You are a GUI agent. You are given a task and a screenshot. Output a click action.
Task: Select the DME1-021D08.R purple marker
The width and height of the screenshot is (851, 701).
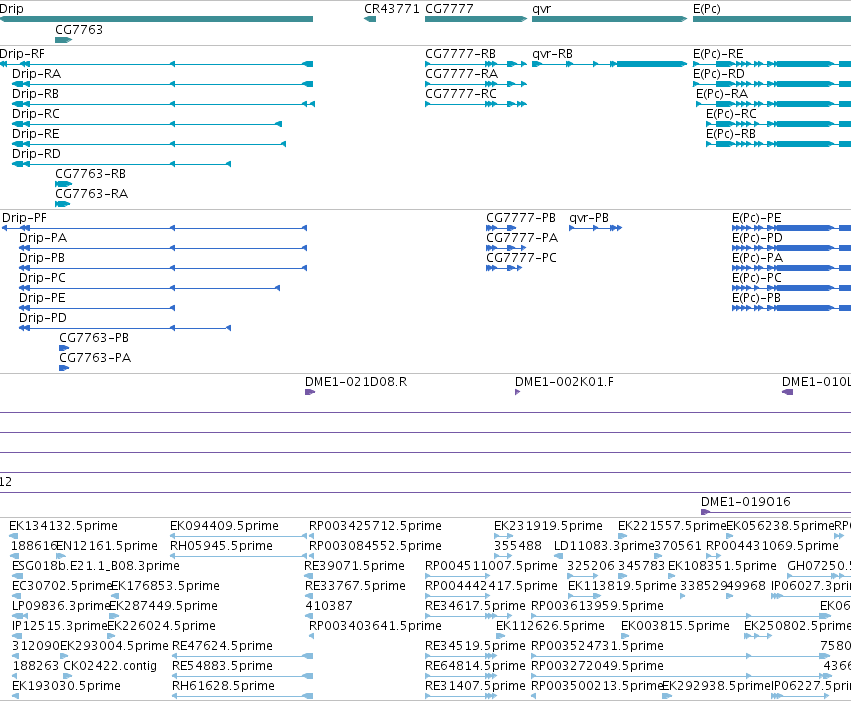[310, 392]
